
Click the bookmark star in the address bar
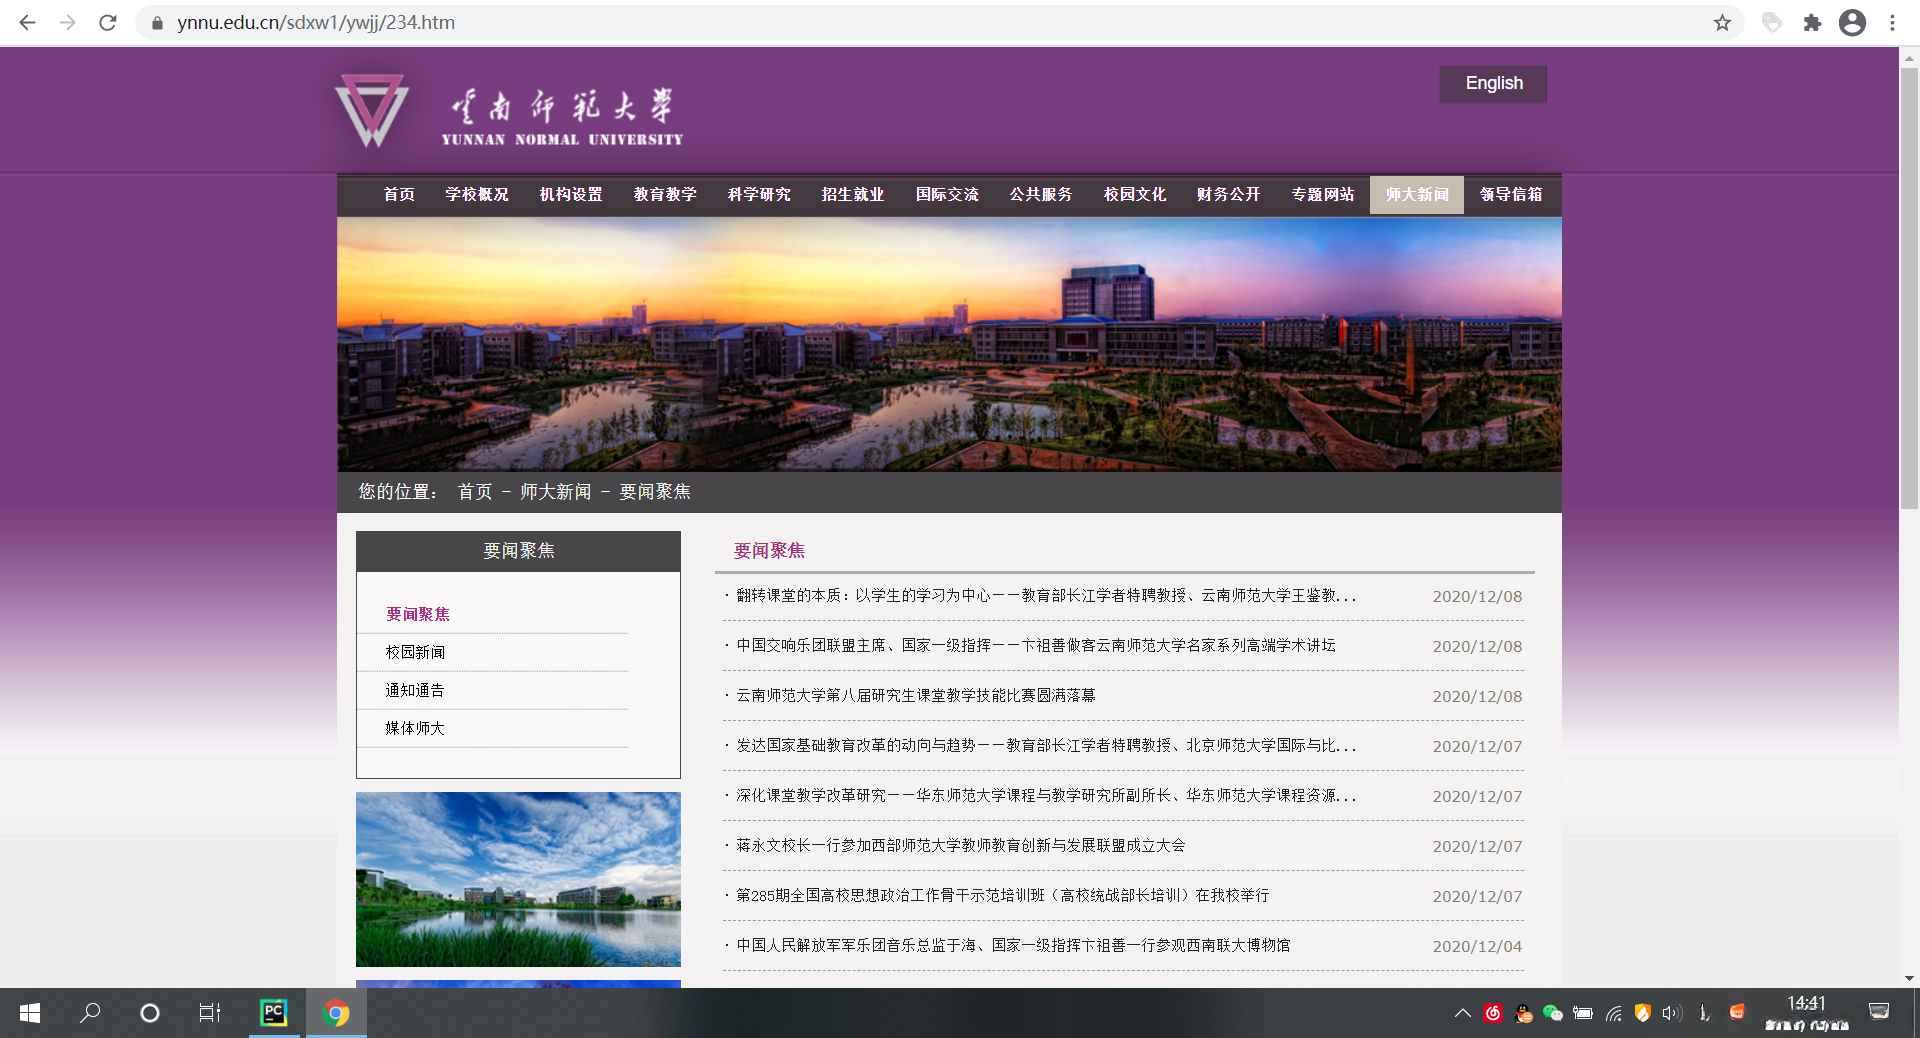[x=1722, y=22]
